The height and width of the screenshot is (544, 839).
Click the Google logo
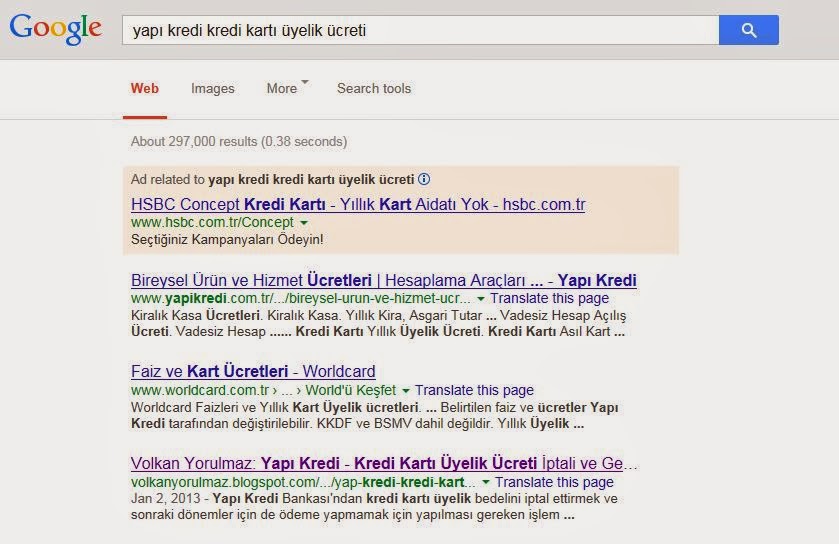pyautogui.click(x=55, y=28)
